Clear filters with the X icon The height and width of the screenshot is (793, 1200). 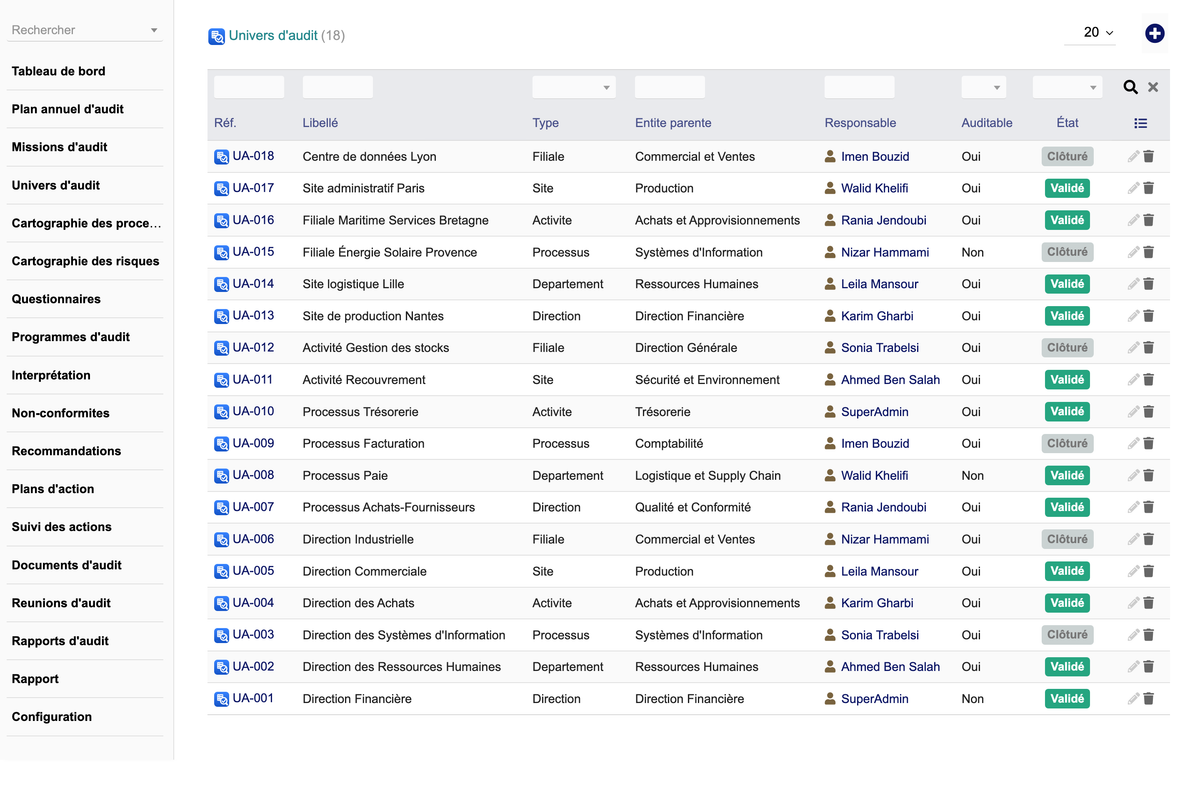click(1153, 87)
